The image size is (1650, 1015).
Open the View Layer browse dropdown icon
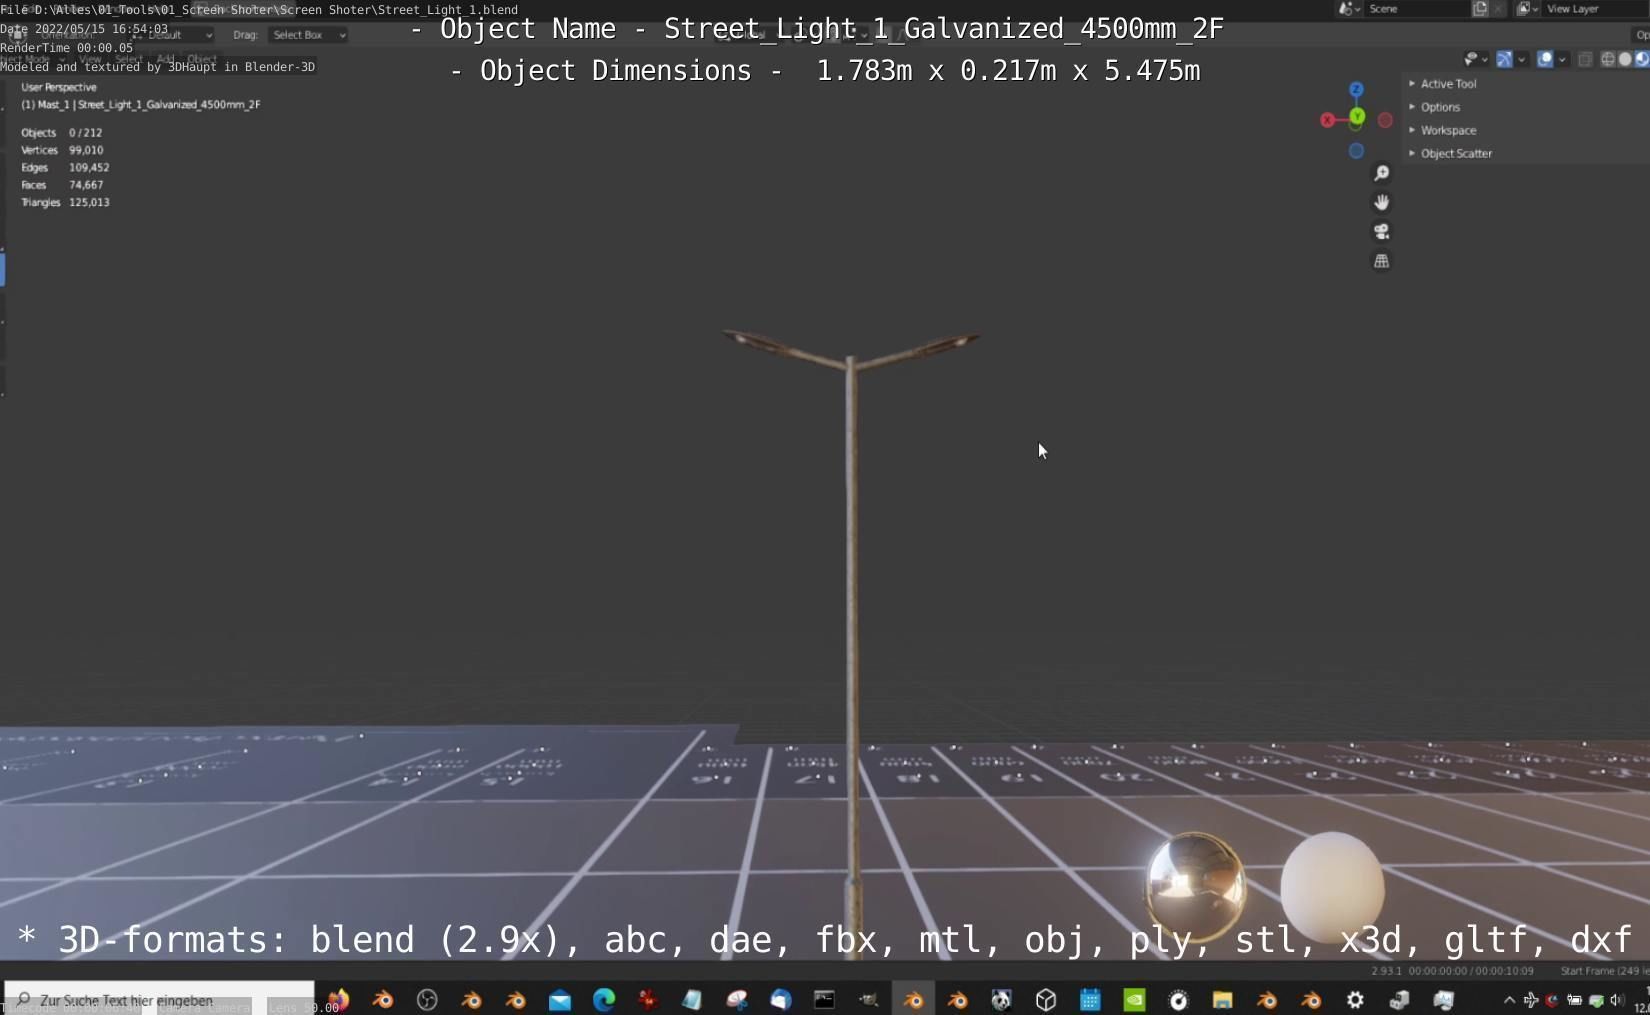tap(1528, 9)
